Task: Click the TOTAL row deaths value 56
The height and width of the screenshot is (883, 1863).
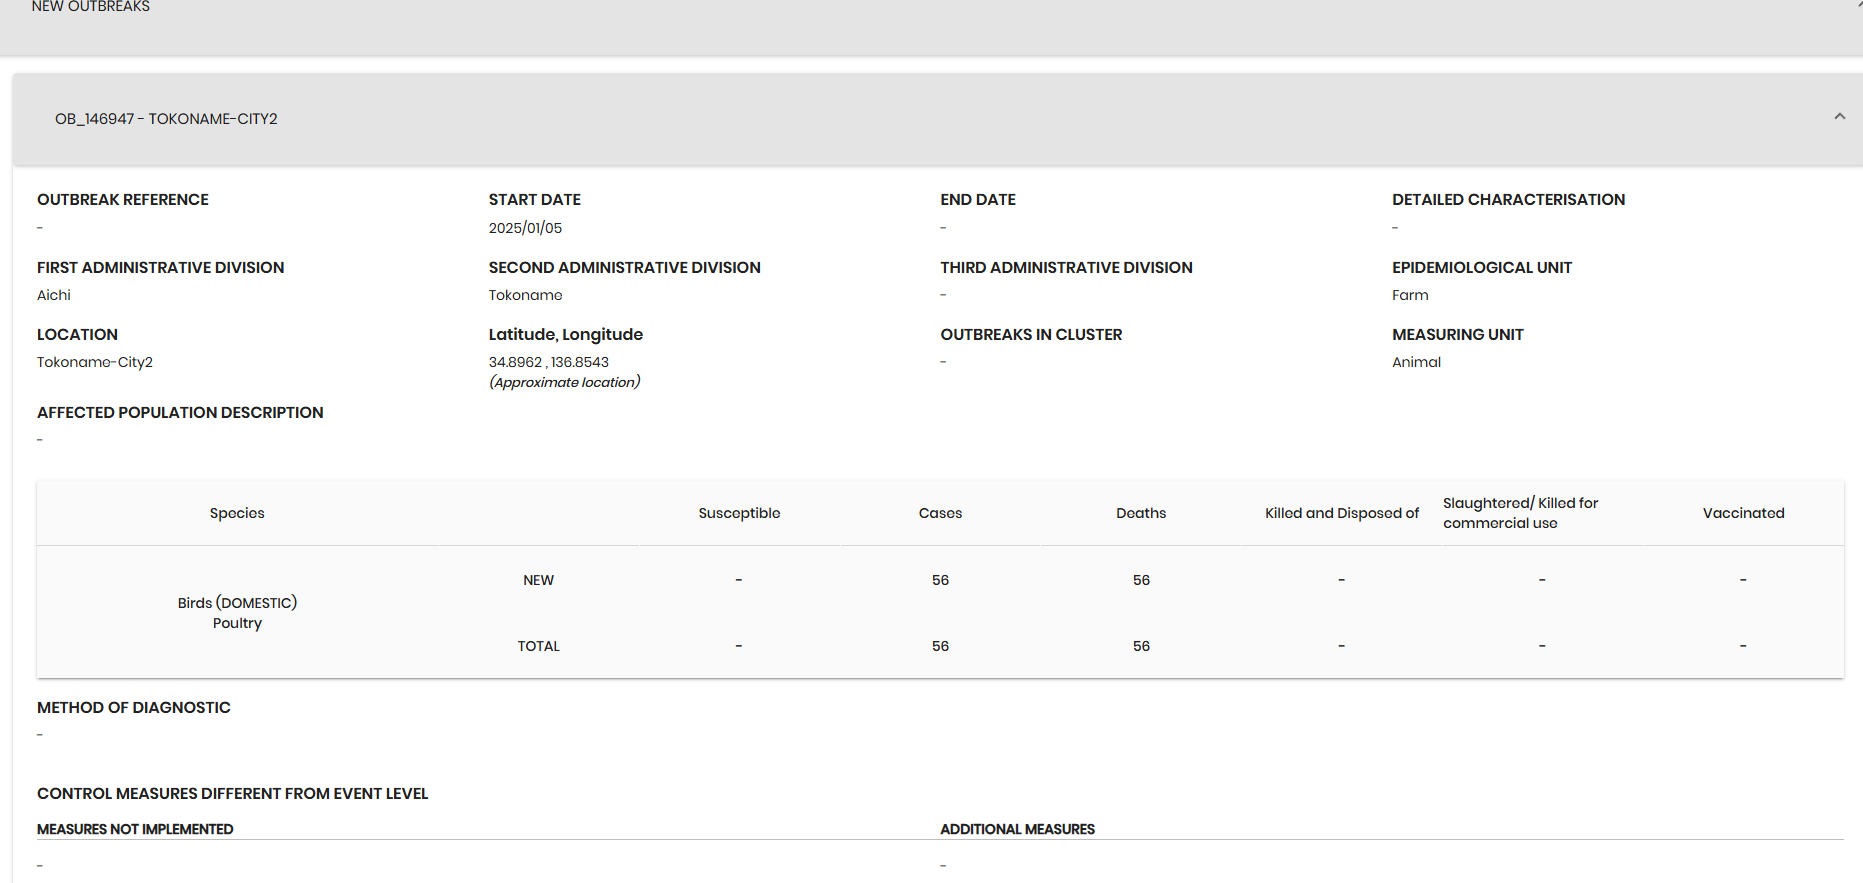Action: click(1141, 646)
